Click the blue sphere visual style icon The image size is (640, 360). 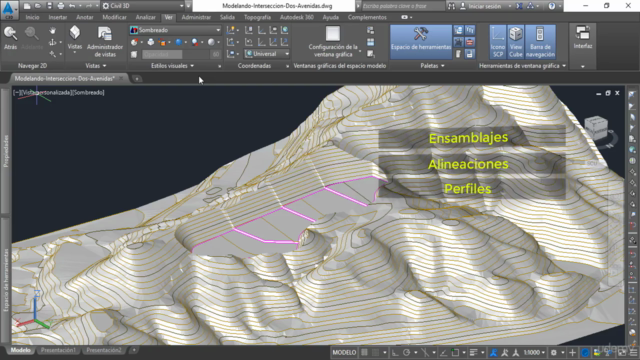[178, 42]
